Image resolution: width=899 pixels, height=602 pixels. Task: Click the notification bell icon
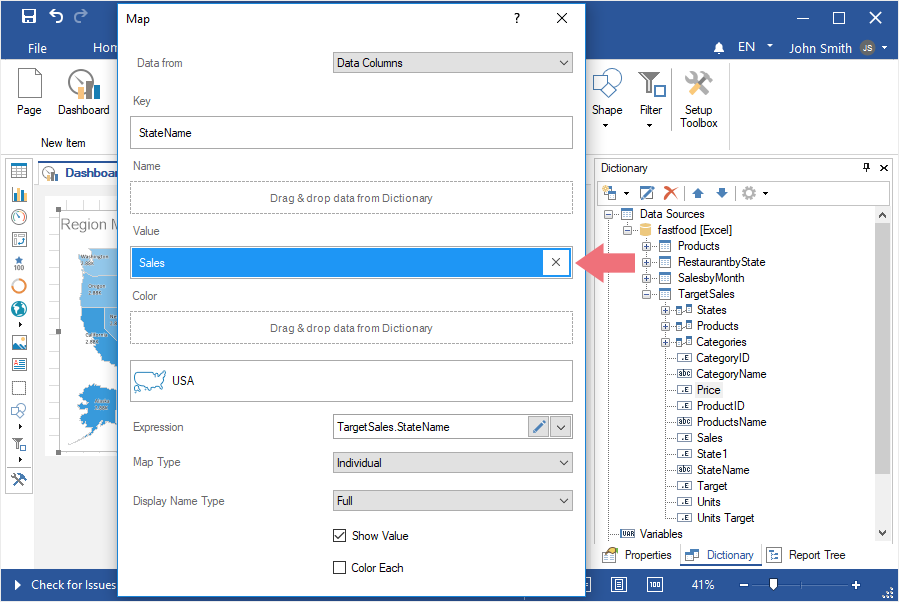click(719, 48)
